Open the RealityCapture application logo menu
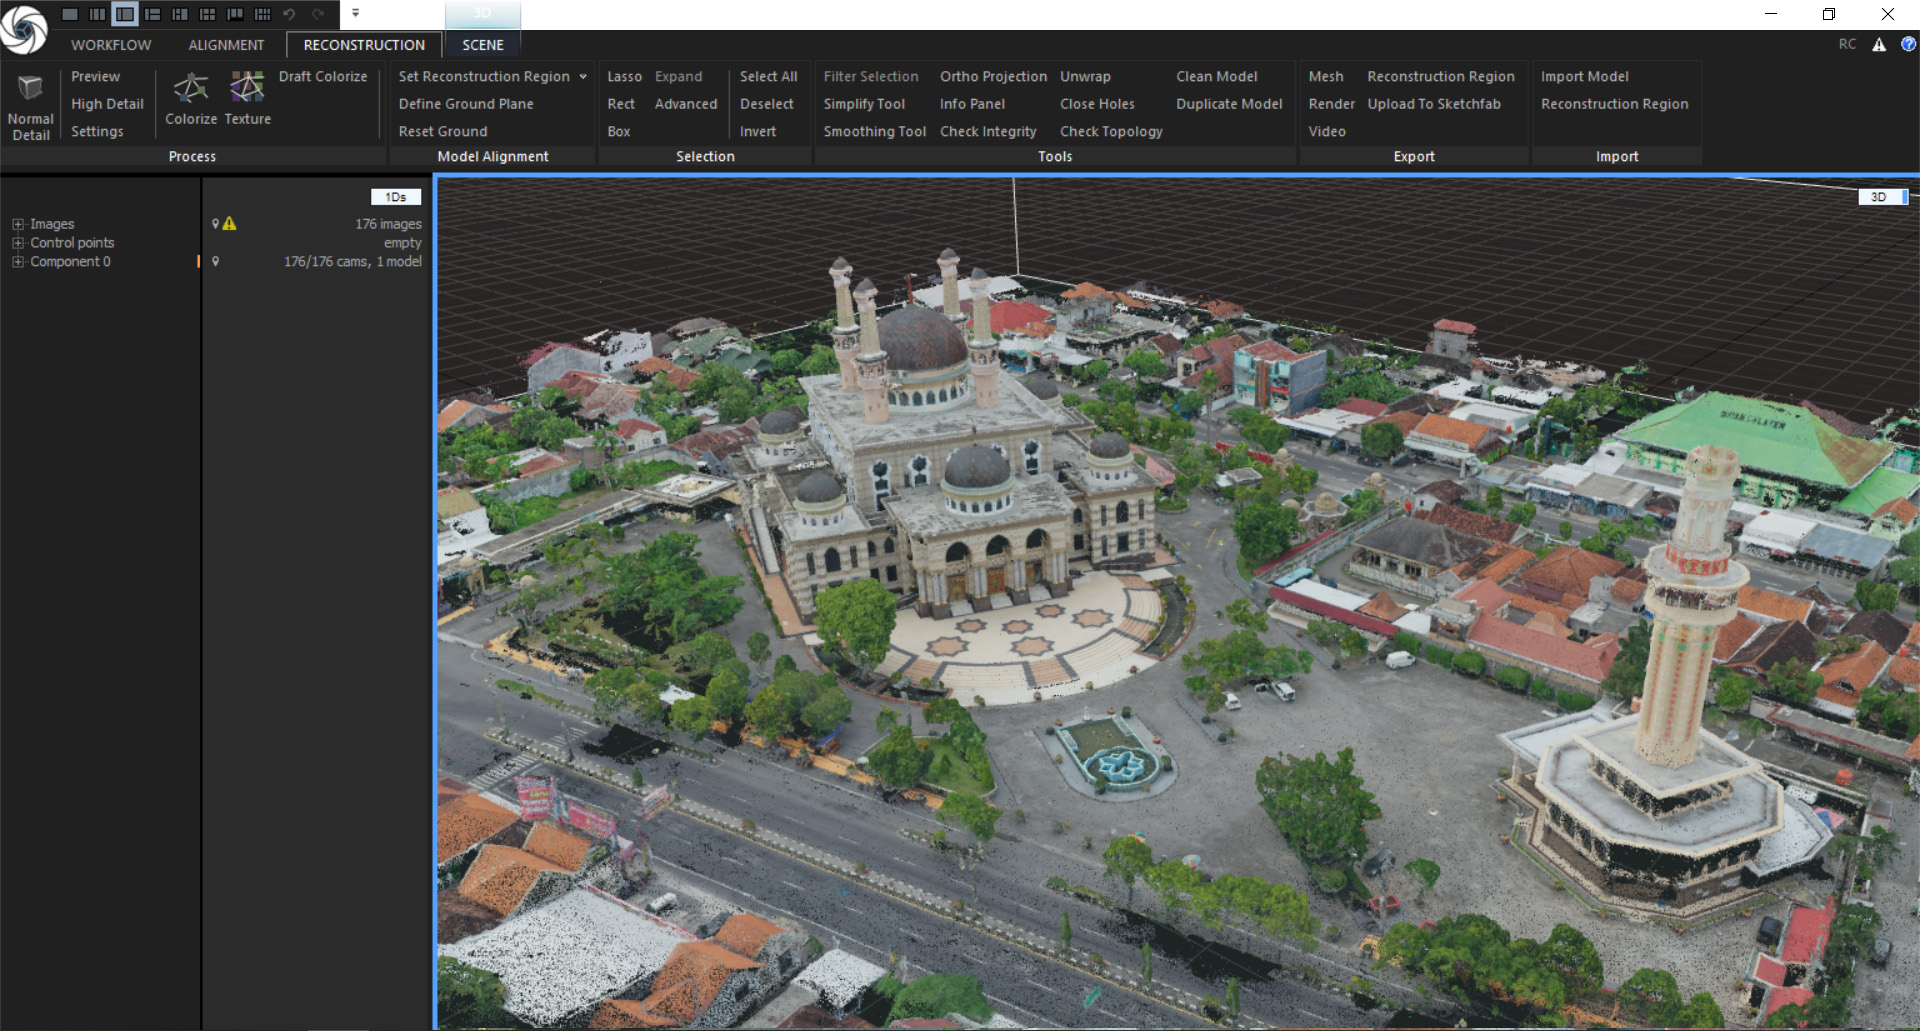Viewport: 1920px width, 1031px height. pyautogui.click(x=24, y=28)
